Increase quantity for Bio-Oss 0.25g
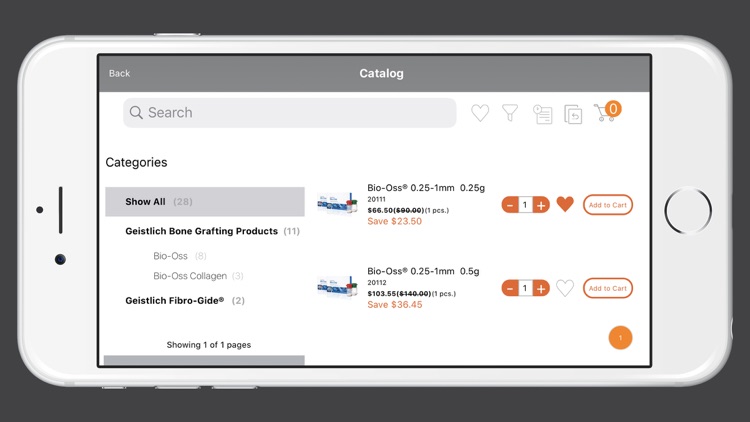Viewport: 750px width, 422px height. [541, 205]
